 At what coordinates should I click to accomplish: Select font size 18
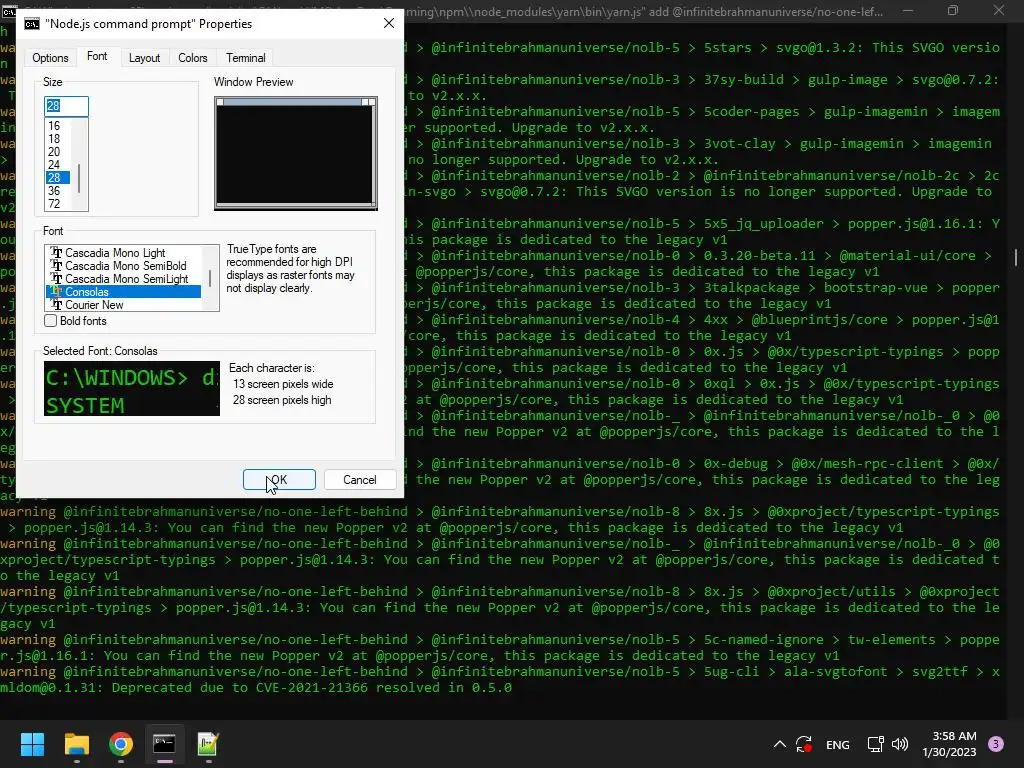[x=54, y=138]
